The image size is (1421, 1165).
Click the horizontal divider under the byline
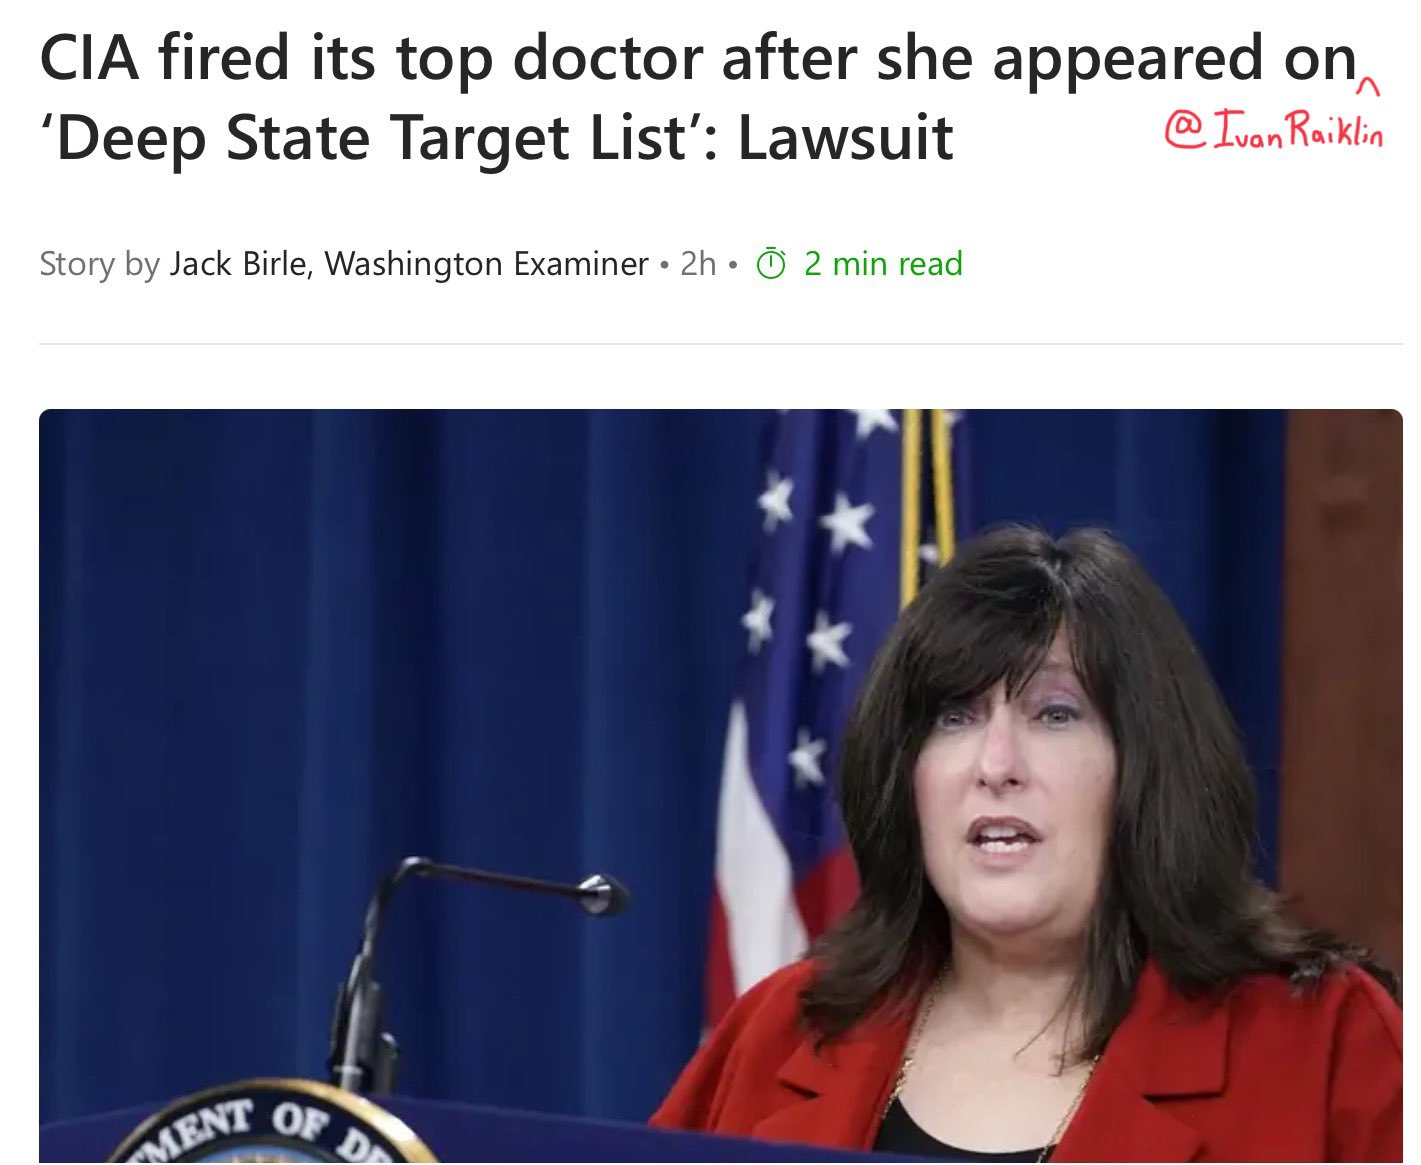point(720,344)
